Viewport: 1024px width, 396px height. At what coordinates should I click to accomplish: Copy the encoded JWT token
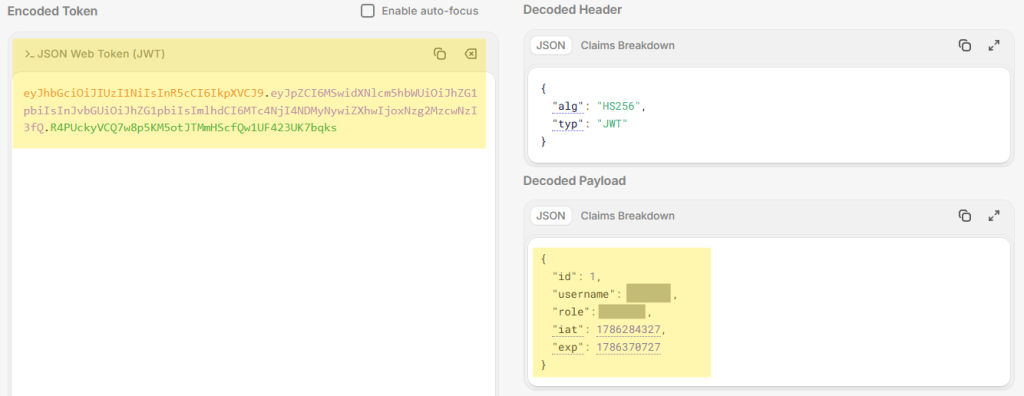tap(440, 54)
